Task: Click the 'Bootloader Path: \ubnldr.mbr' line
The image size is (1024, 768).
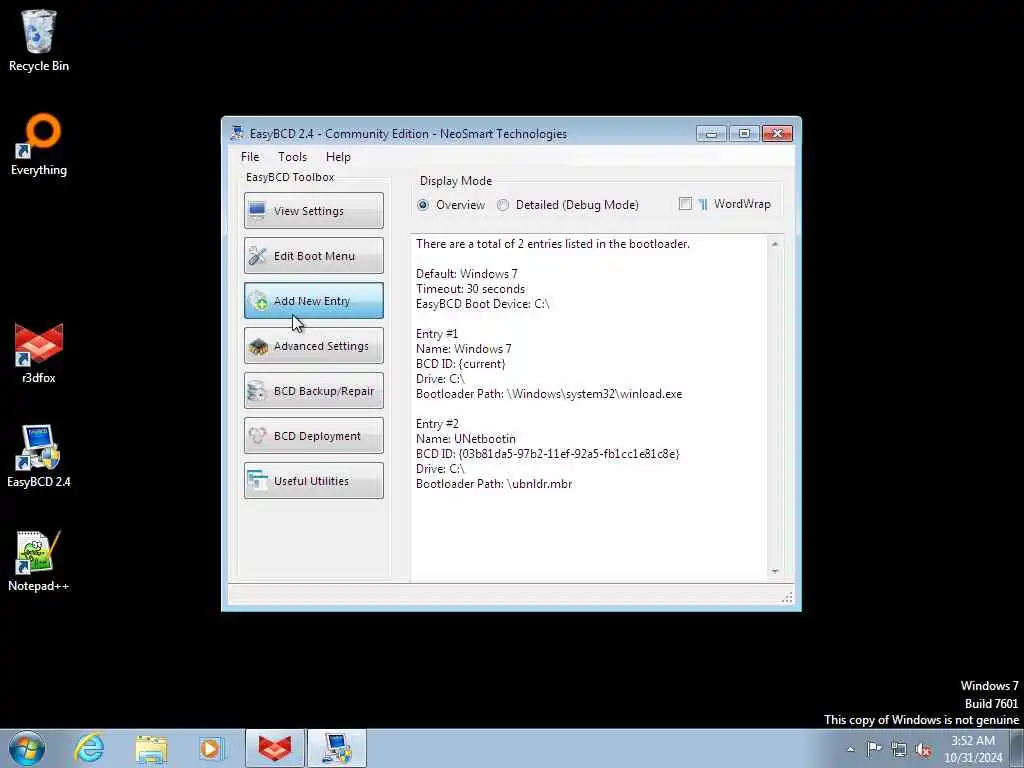Action: (x=494, y=484)
